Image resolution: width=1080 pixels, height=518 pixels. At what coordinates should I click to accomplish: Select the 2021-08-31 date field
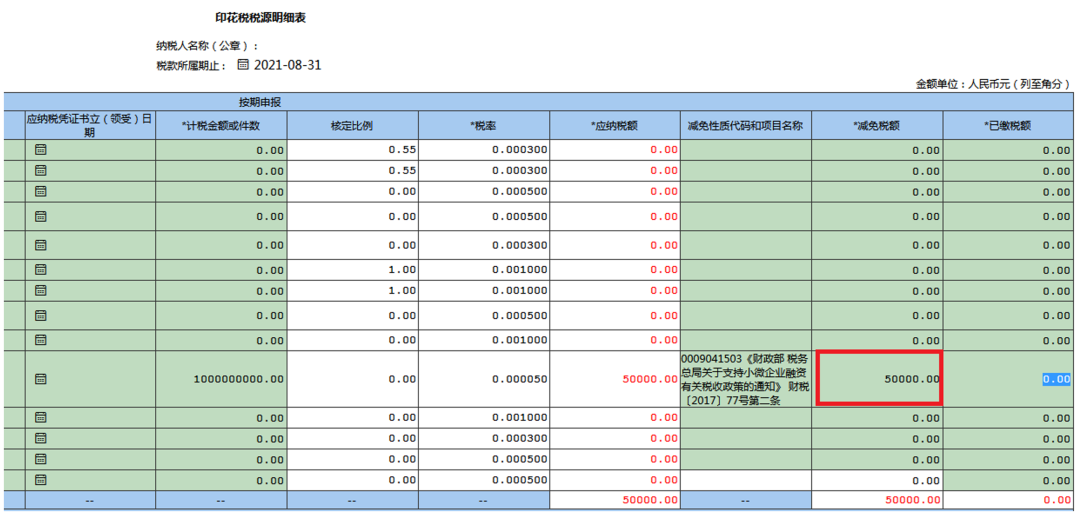[x=287, y=65]
